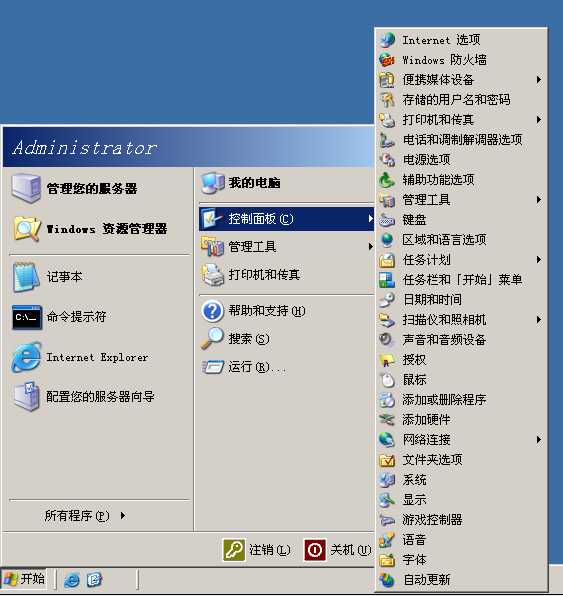Select the 控制面板(C) menu entry

(287, 219)
